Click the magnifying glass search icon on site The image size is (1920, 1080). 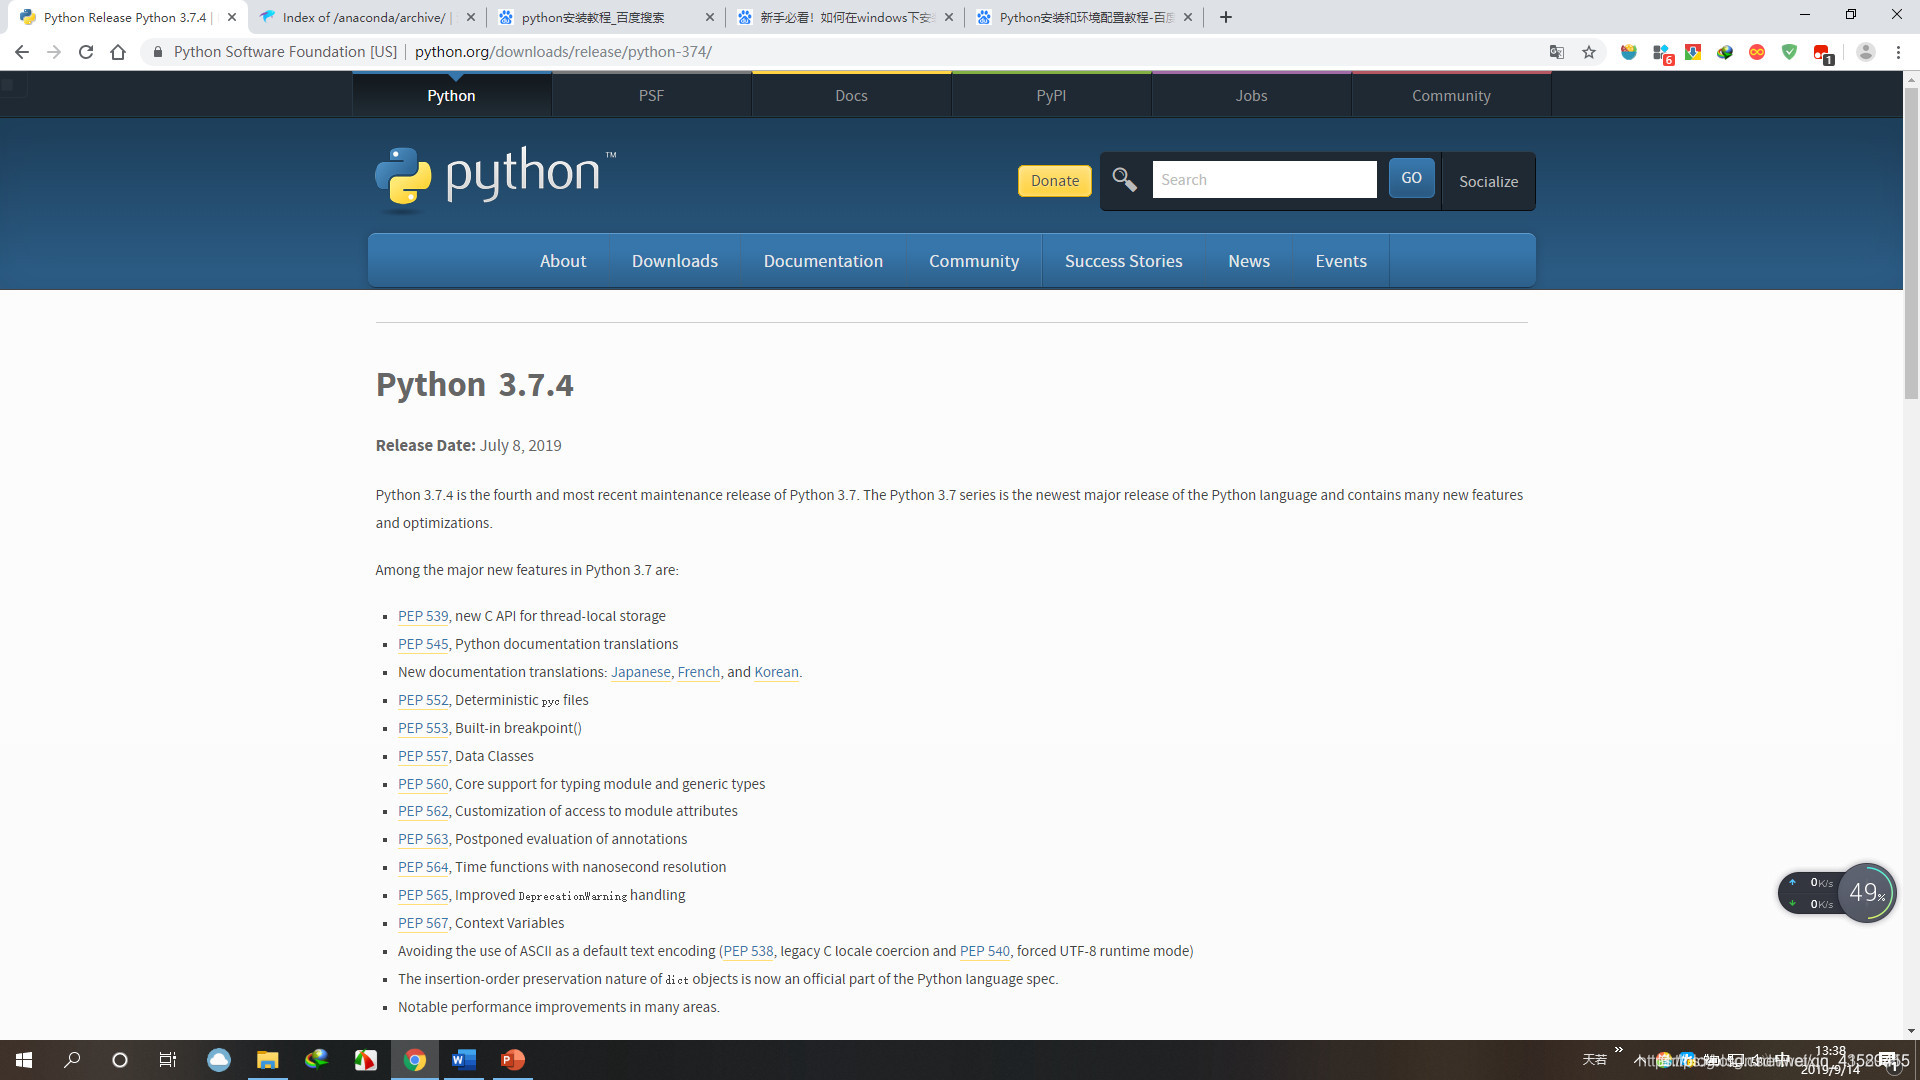click(x=1124, y=180)
